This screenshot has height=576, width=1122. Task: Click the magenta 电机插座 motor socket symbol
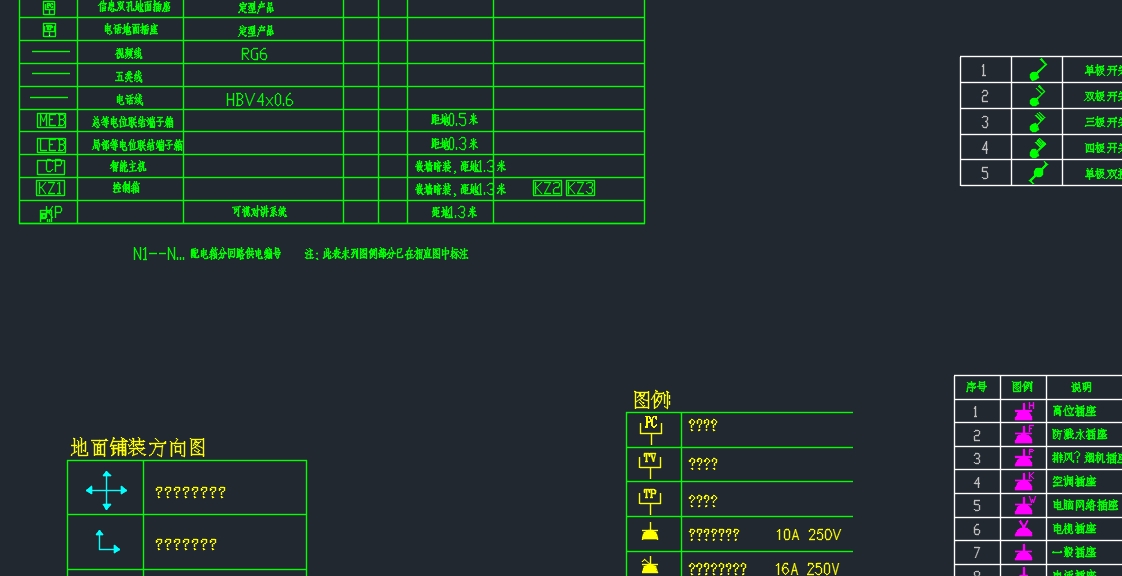point(1024,529)
